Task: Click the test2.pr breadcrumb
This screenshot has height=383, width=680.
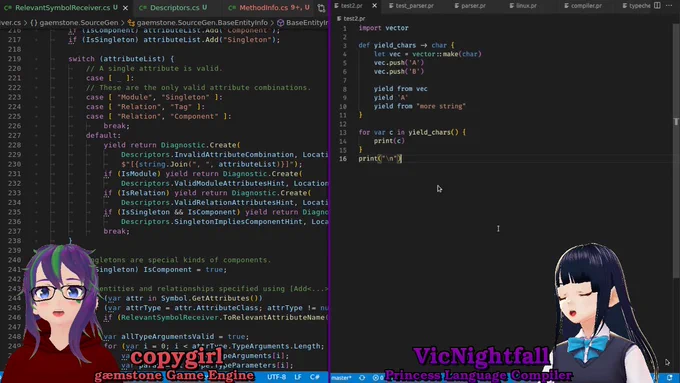Action: coord(351,19)
